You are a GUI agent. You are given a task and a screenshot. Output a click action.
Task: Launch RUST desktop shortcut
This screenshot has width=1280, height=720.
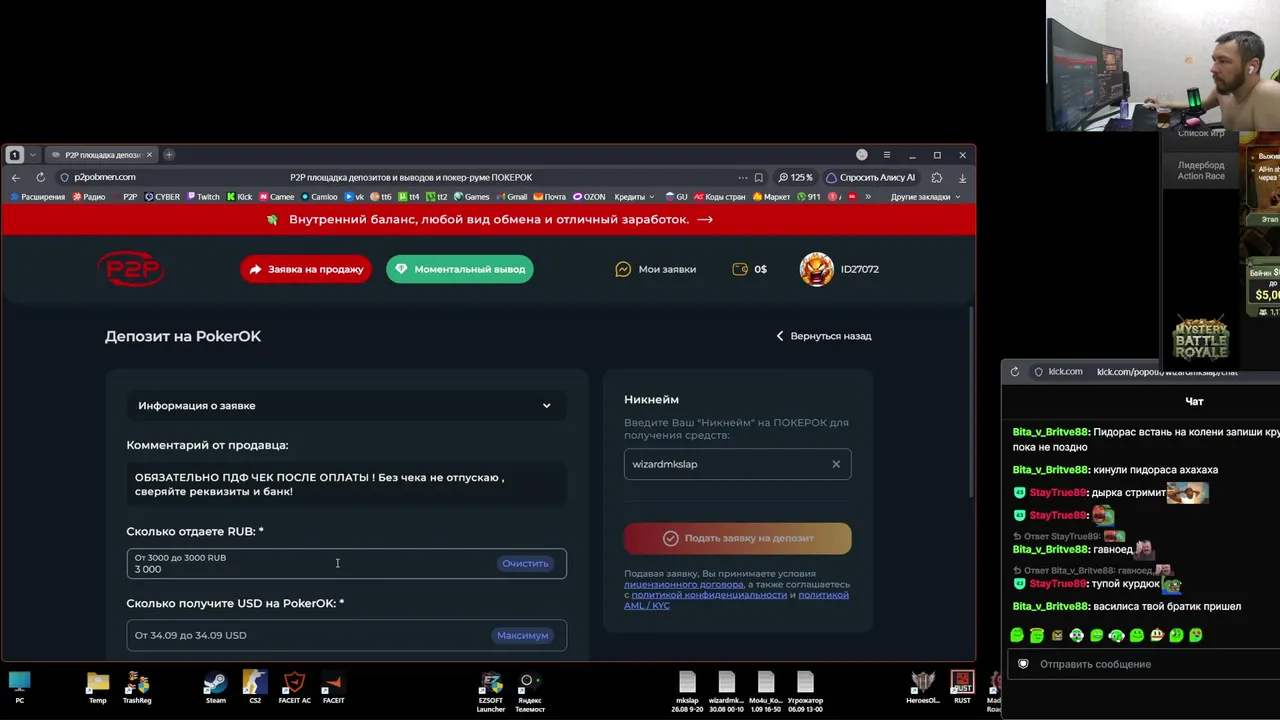click(962, 687)
